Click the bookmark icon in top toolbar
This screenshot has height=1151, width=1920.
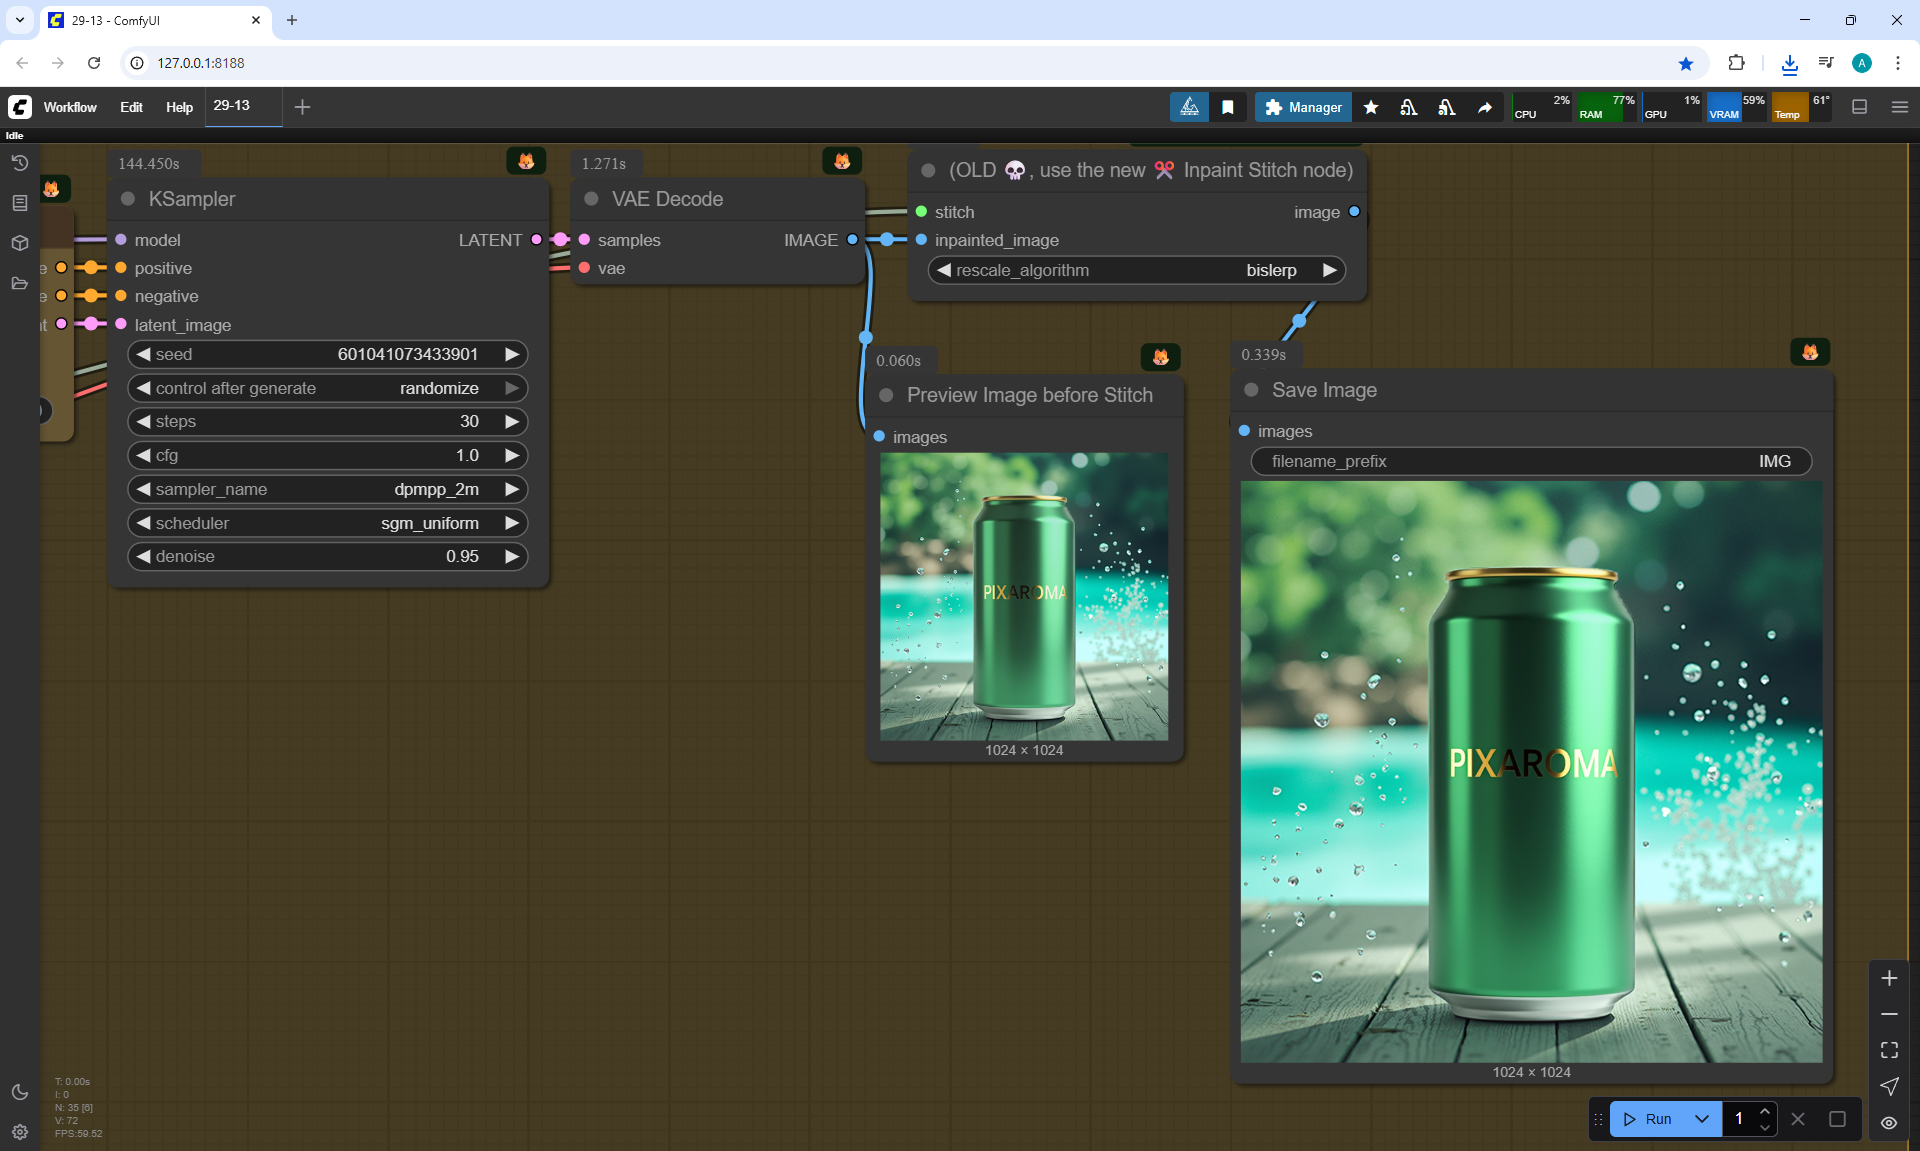1228,107
